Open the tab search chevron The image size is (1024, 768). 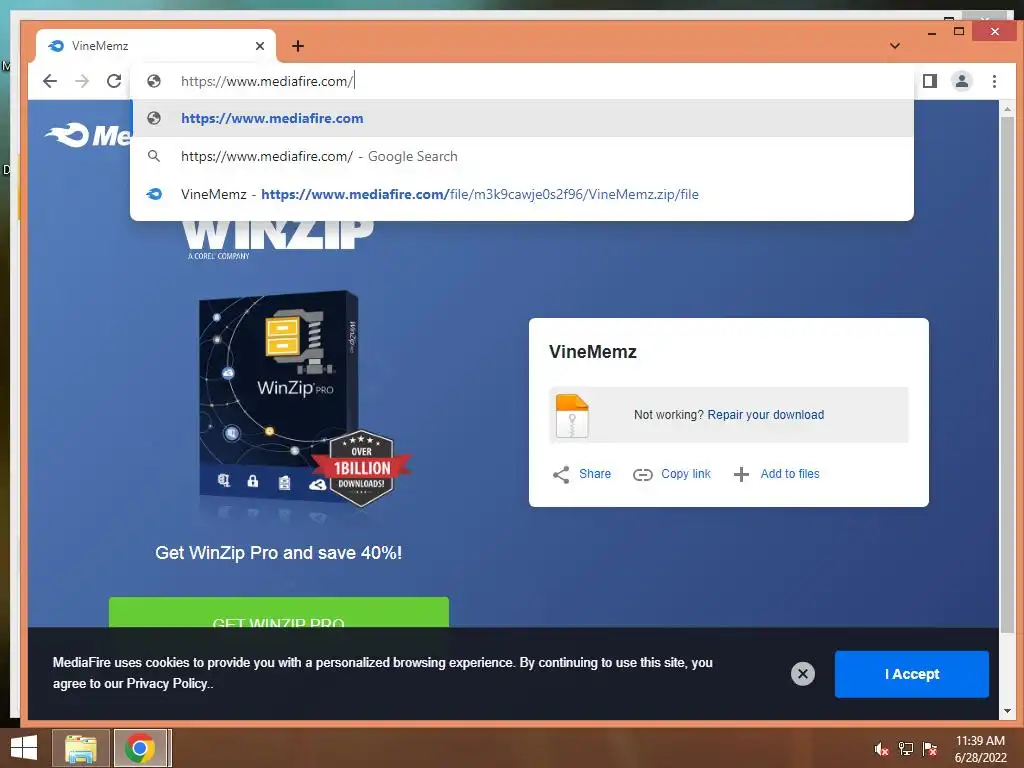coord(895,46)
